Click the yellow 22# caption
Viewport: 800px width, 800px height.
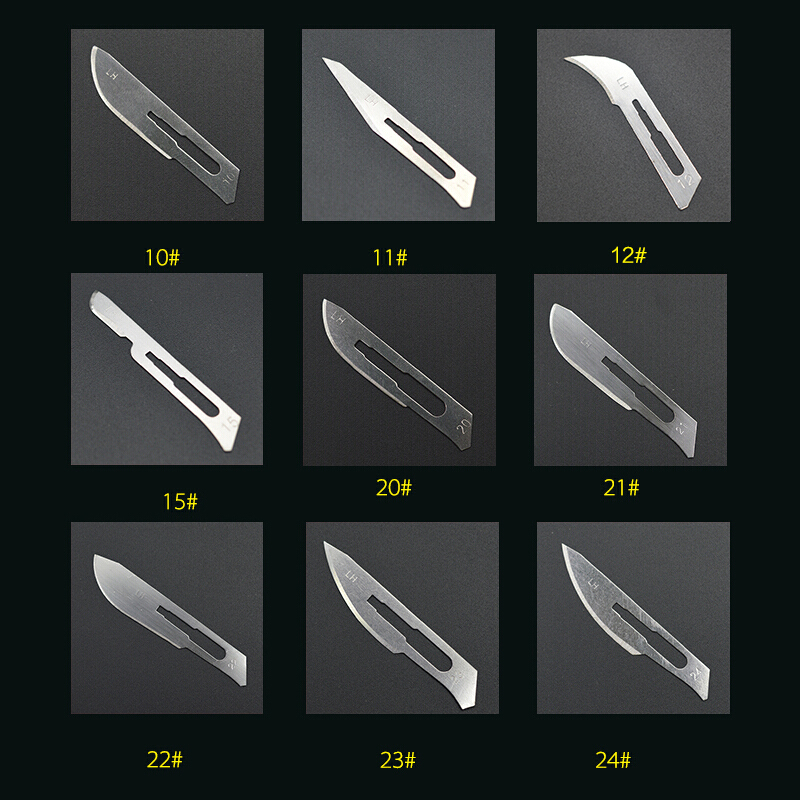pyautogui.click(x=165, y=760)
